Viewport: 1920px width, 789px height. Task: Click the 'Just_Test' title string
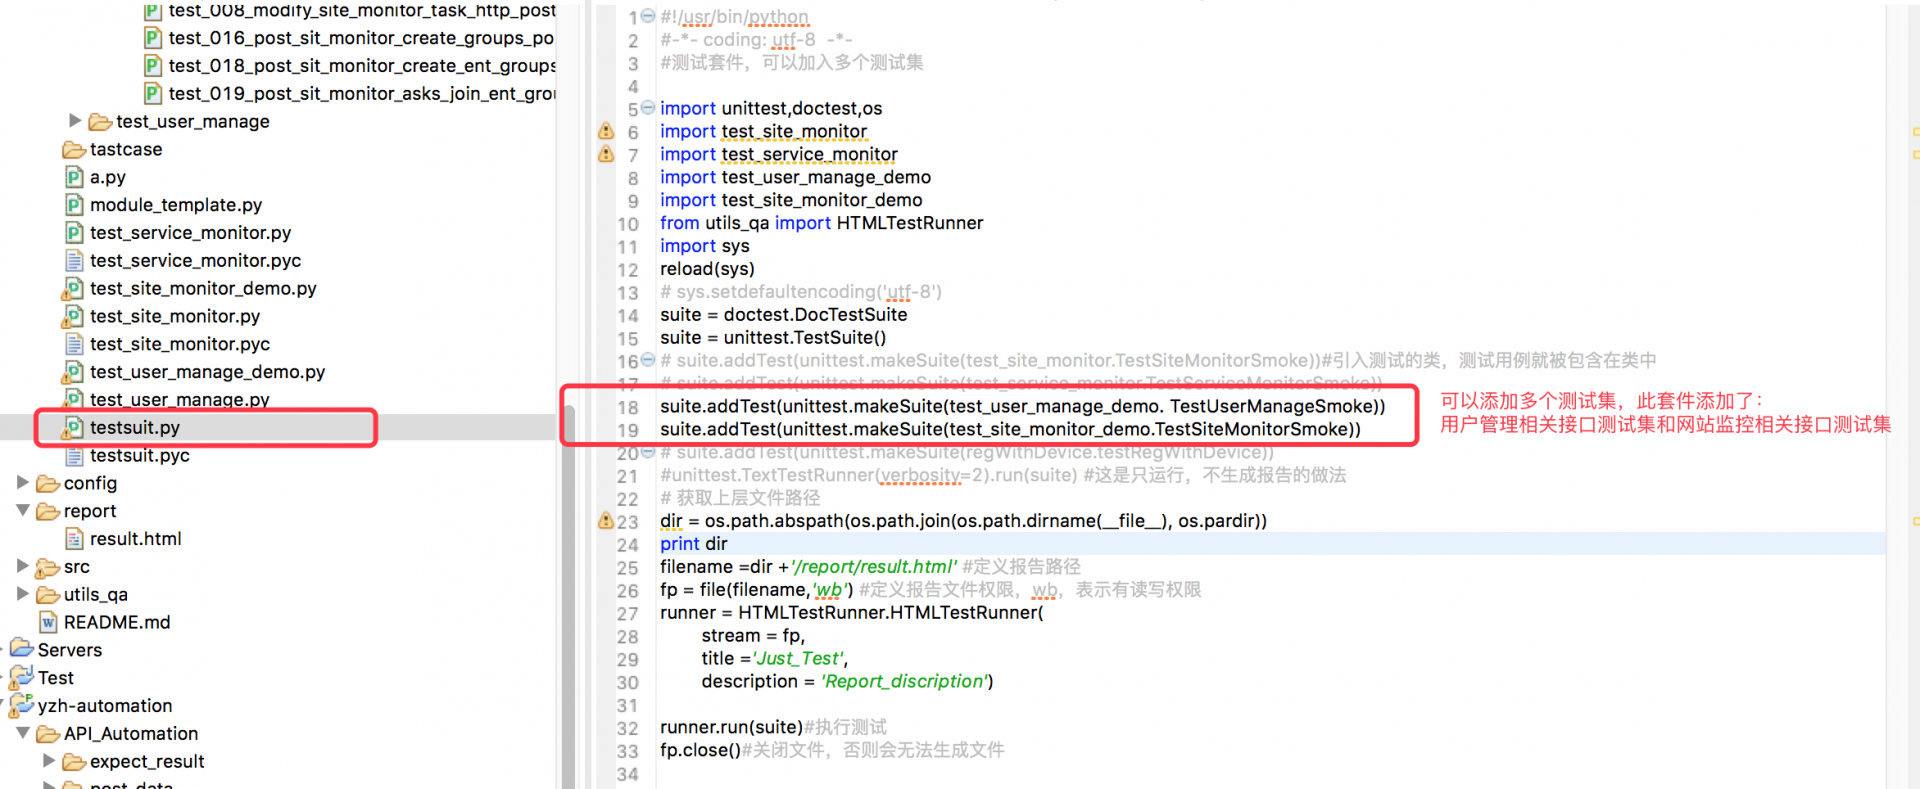tap(799, 659)
